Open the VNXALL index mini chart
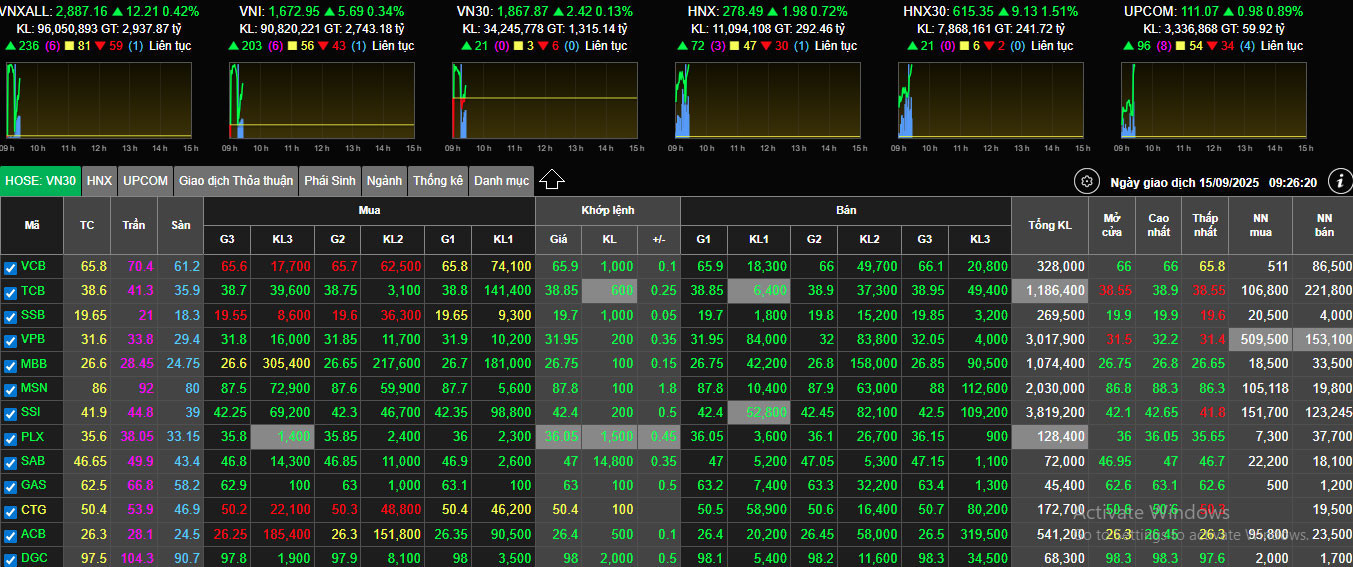The height and width of the screenshot is (567, 1353). [98, 100]
